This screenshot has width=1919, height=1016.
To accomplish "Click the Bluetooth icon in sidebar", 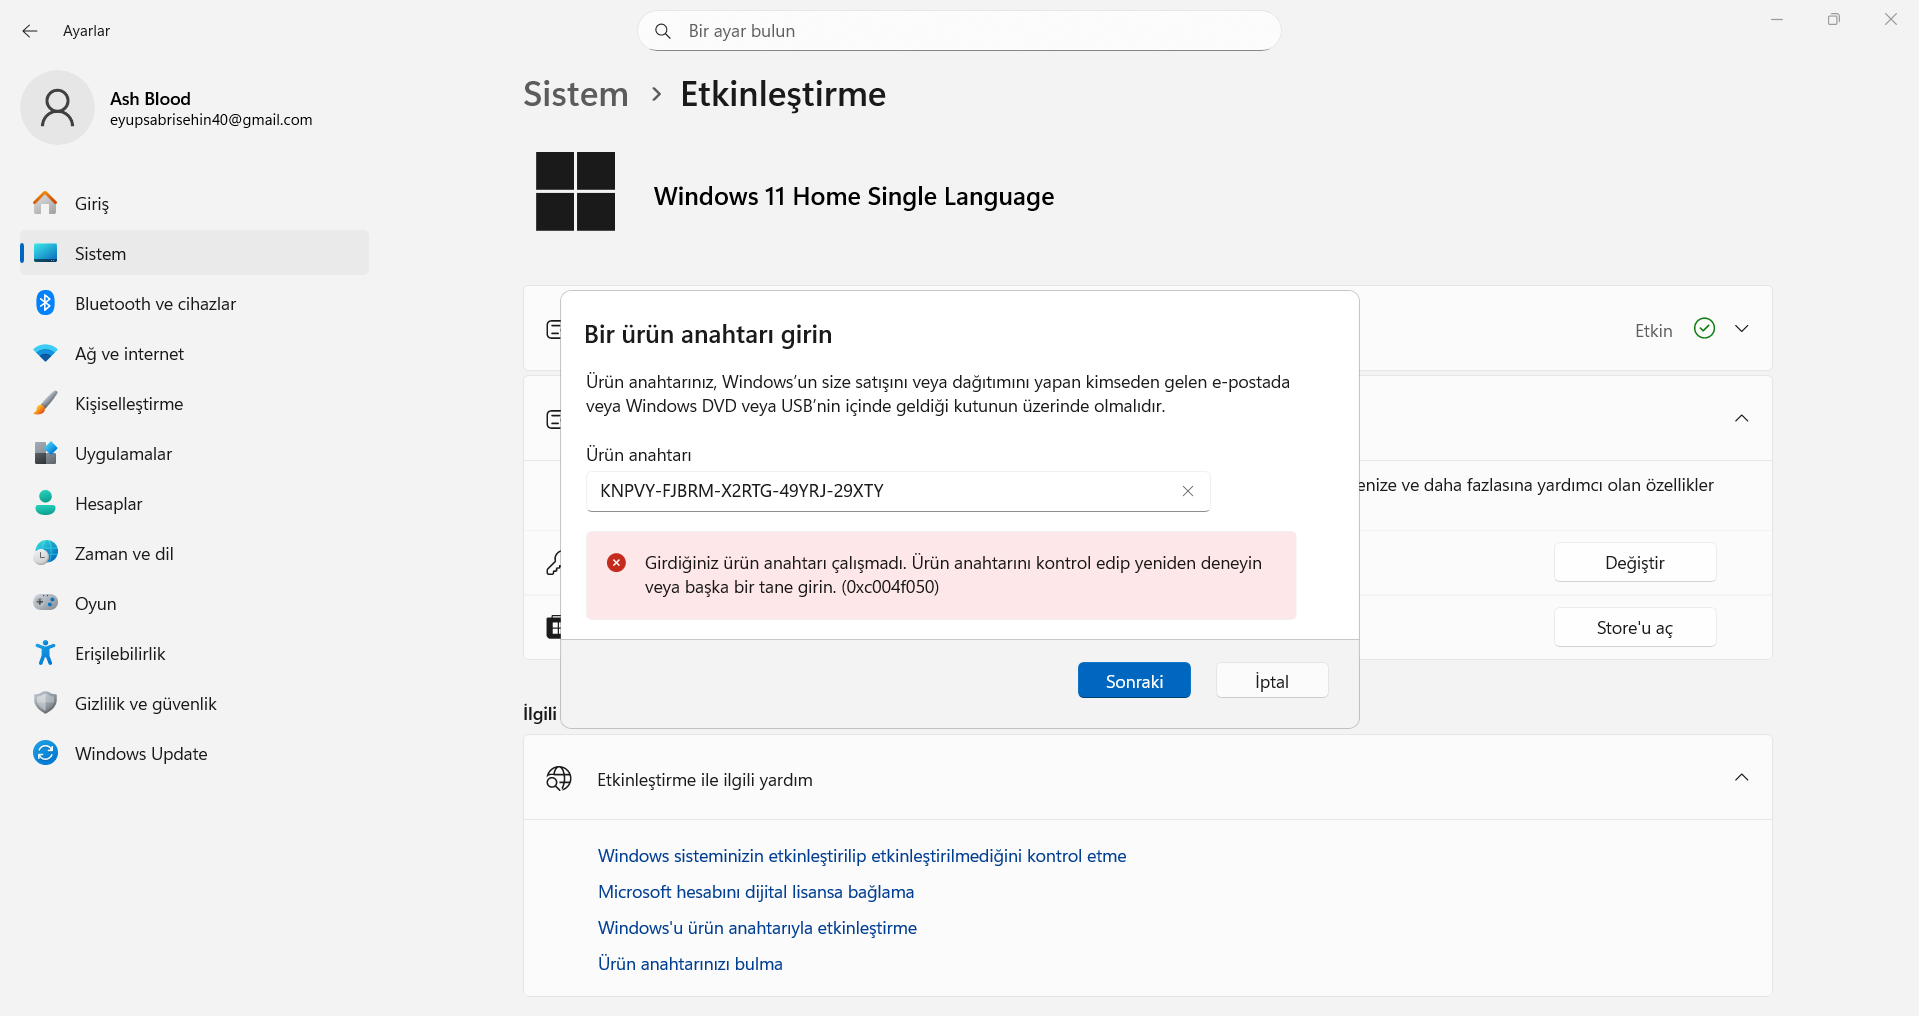I will click(x=45, y=303).
